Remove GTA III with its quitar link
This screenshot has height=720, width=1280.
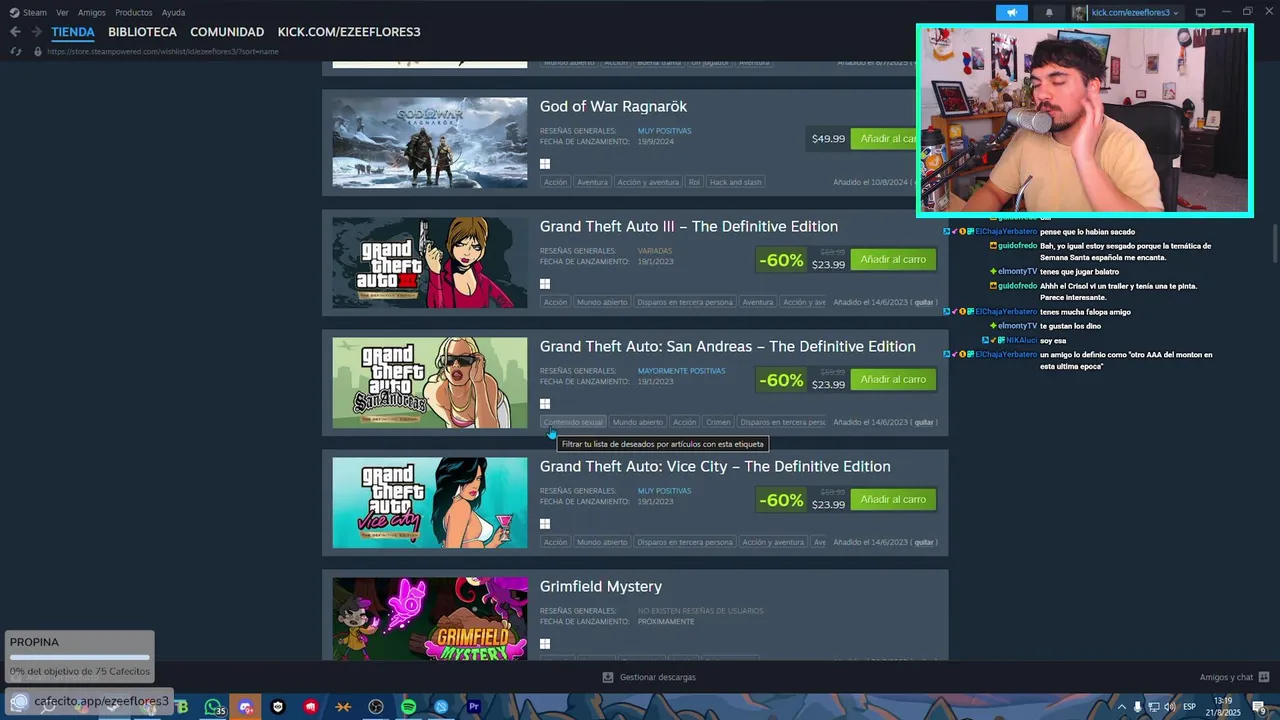click(x=924, y=302)
